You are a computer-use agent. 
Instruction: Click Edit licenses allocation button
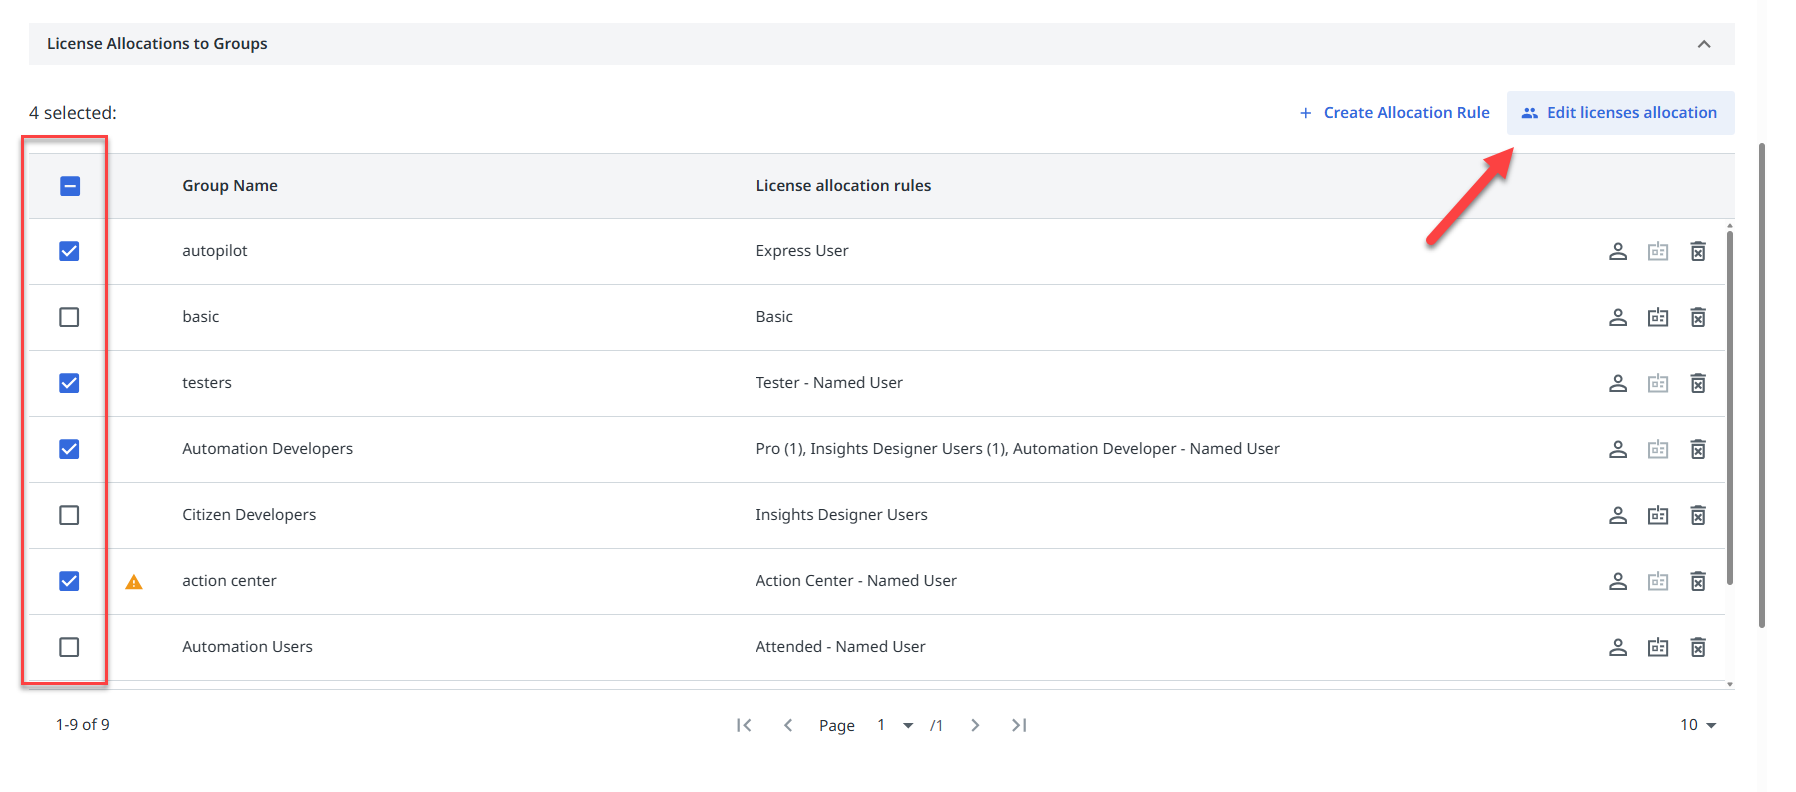point(1620,113)
